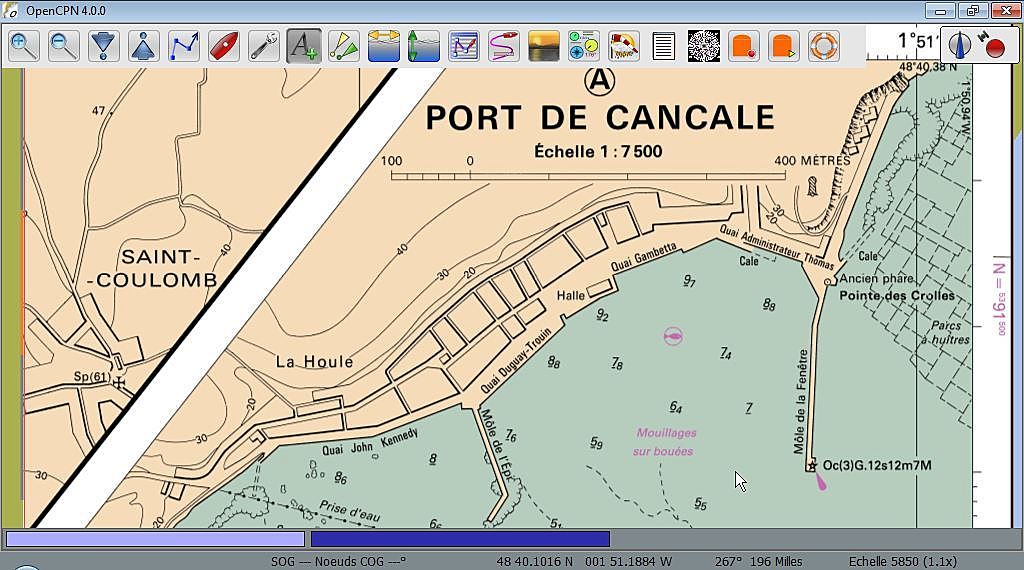Click the Sp(61) church spire symbol
The image size is (1024, 570).
tap(118, 382)
